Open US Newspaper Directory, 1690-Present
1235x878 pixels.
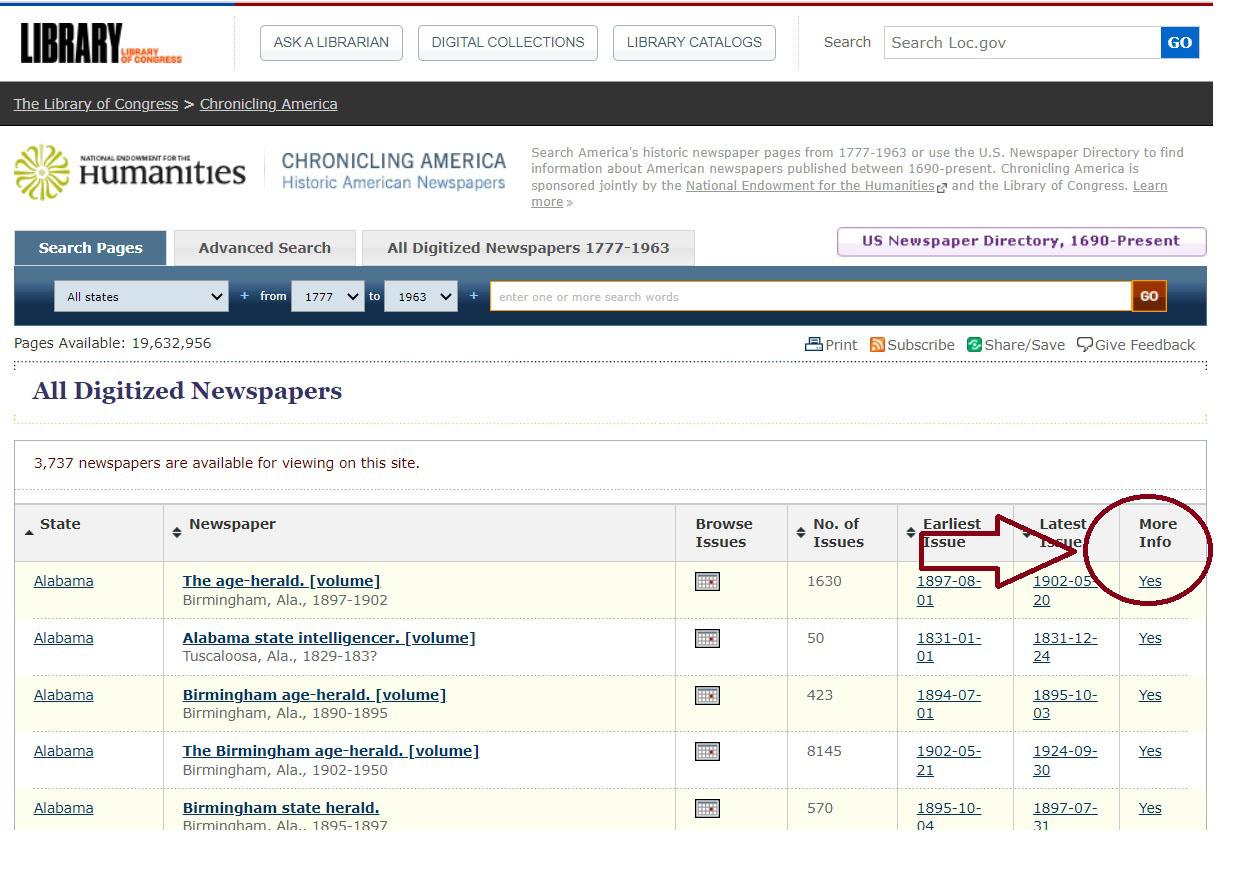click(x=1021, y=241)
